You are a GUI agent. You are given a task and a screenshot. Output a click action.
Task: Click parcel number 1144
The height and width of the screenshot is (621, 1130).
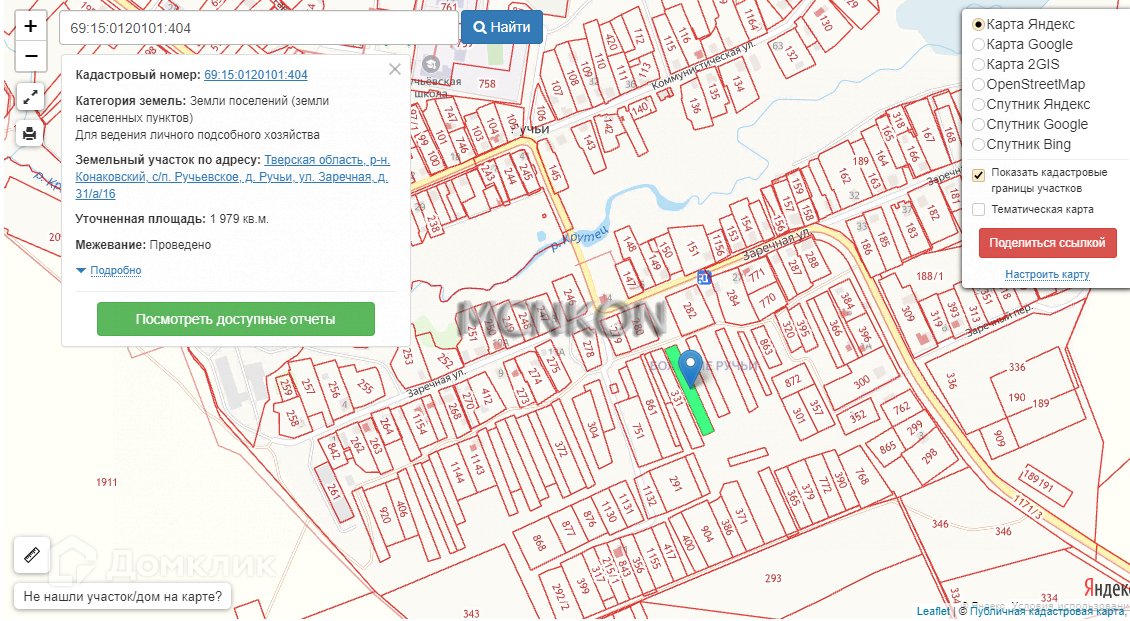click(457, 472)
